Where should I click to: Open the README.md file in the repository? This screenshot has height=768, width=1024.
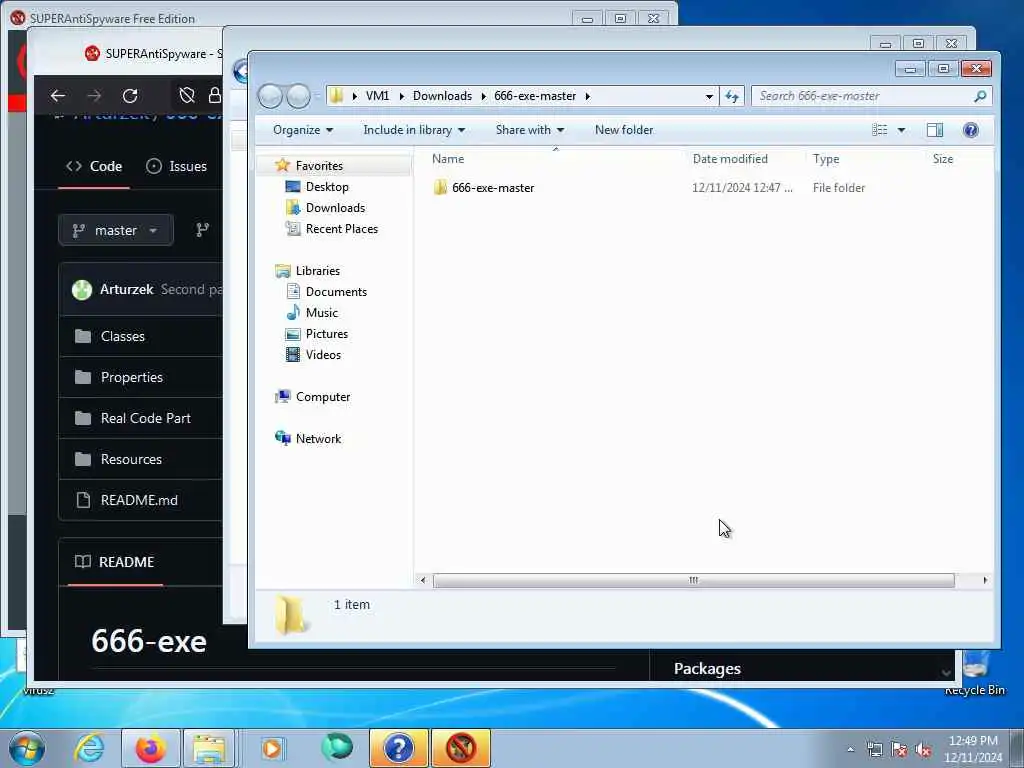click(138, 500)
